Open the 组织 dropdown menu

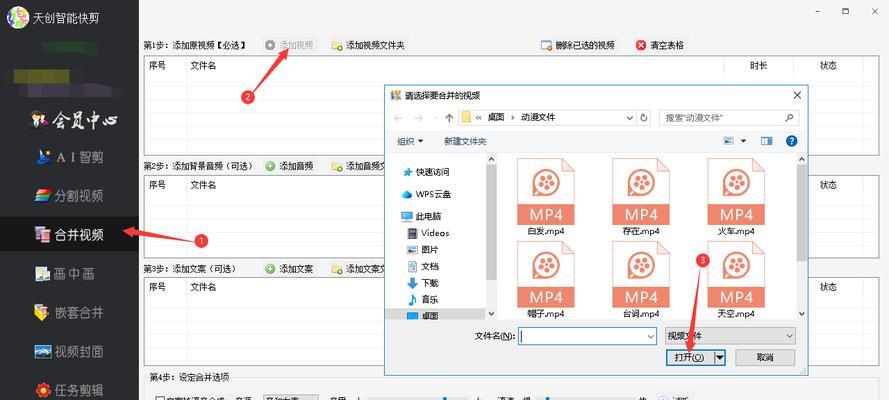tap(410, 141)
